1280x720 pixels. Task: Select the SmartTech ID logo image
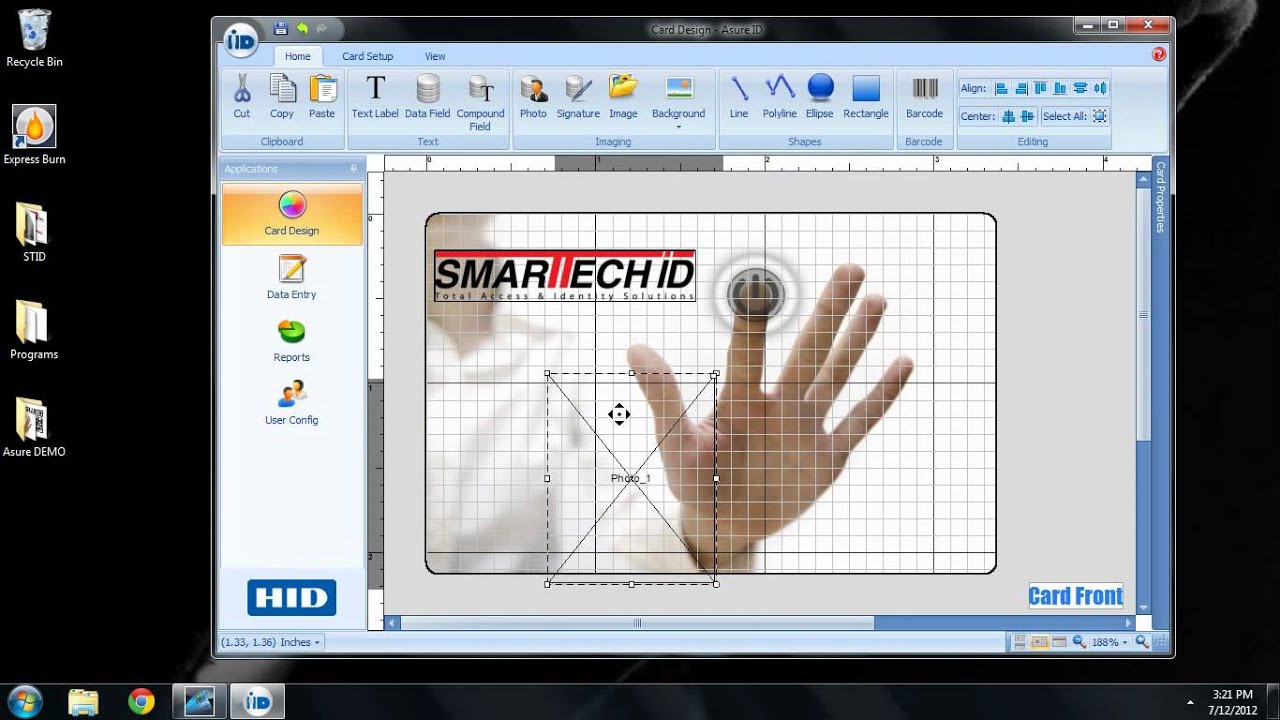[565, 275]
